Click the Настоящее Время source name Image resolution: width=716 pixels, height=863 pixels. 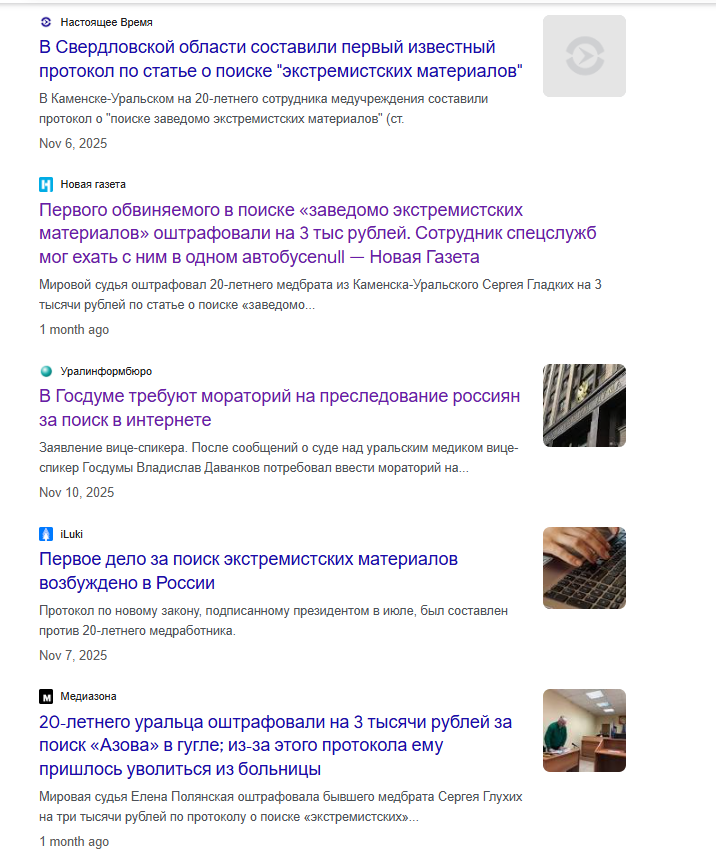[x=106, y=22]
